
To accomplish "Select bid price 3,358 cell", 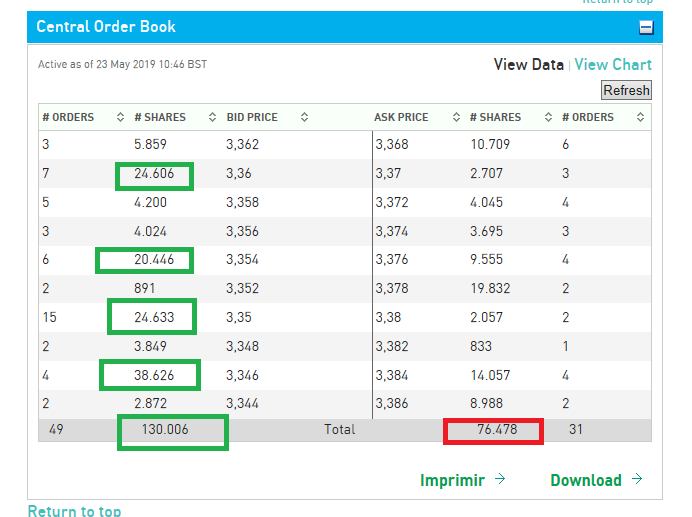I will tap(242, 202).
